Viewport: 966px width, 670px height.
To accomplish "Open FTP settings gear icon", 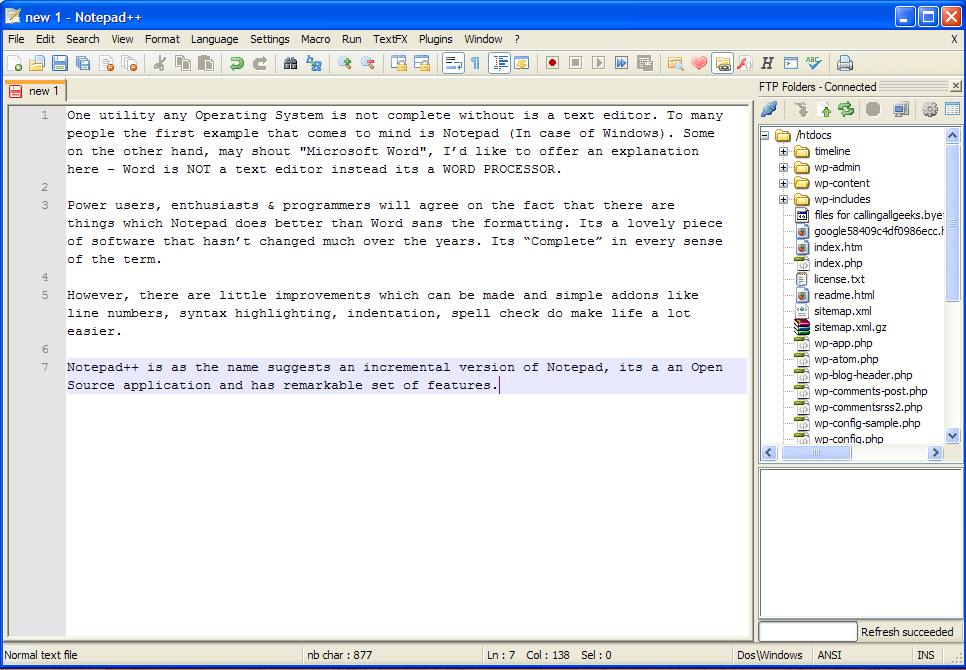I will tap(929, 110).
